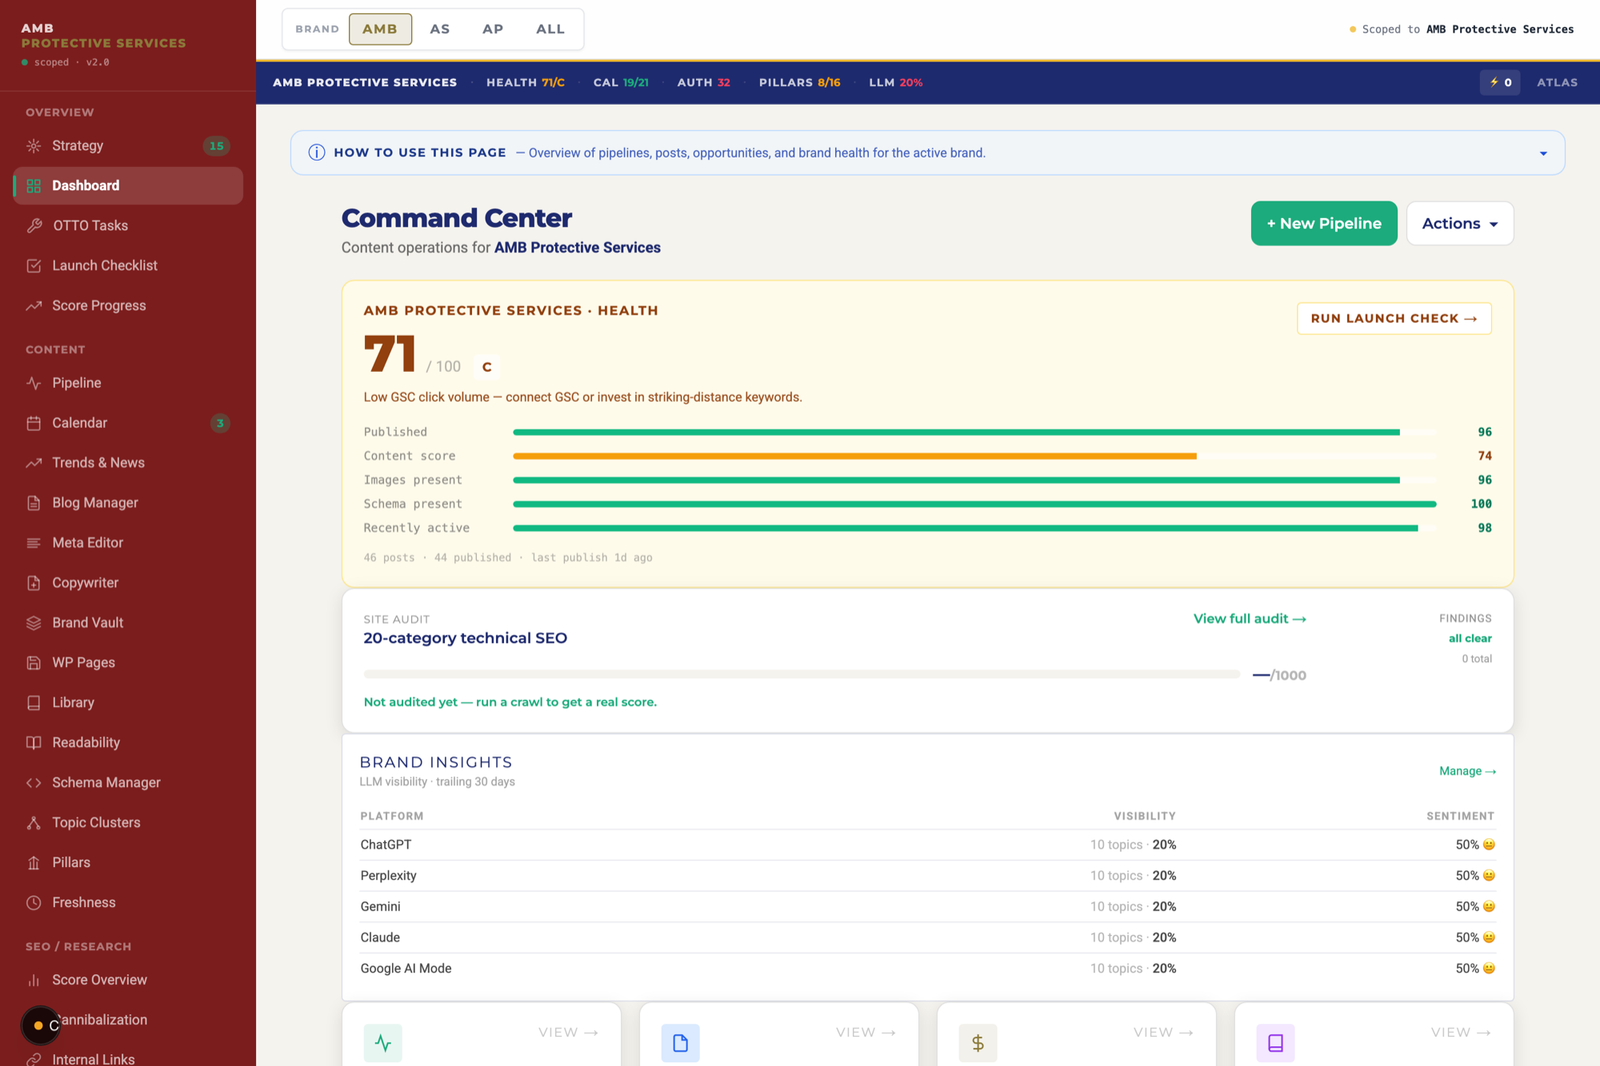
Task: Click the Content score progress bar
Action: [975, 456]
